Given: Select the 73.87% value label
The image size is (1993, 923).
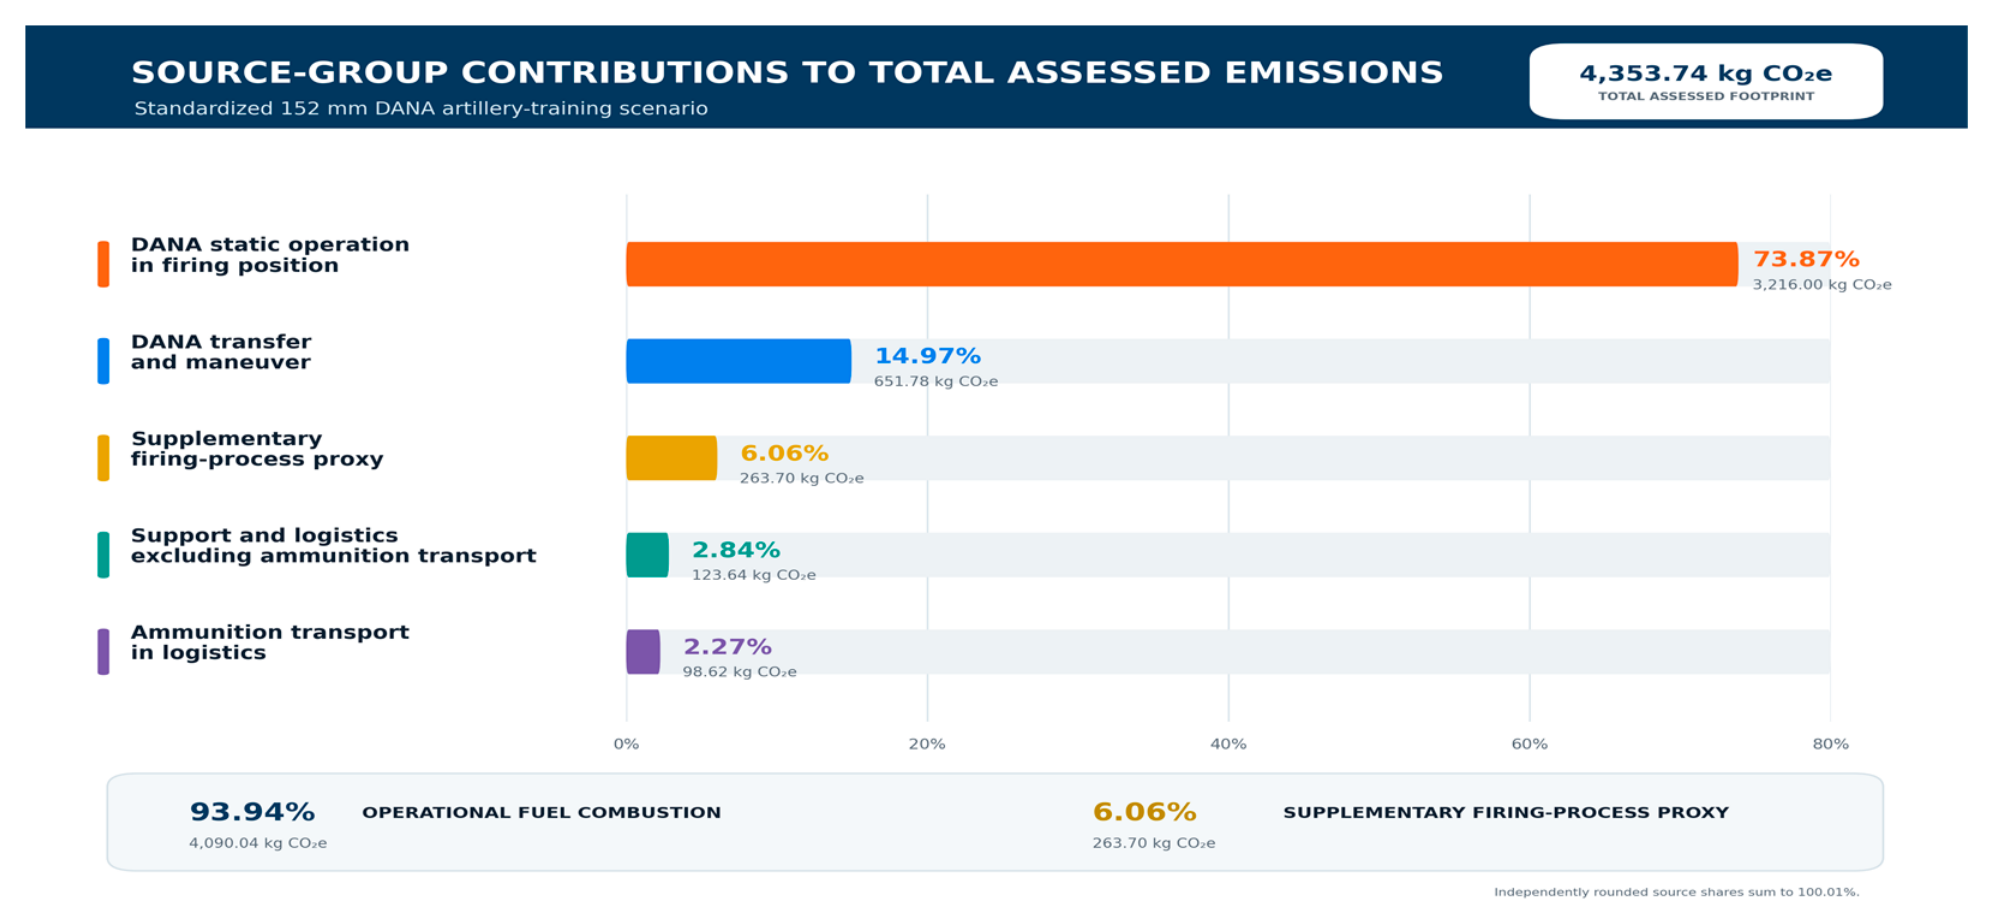Looking at the screenshot, I should (1806, 259).
